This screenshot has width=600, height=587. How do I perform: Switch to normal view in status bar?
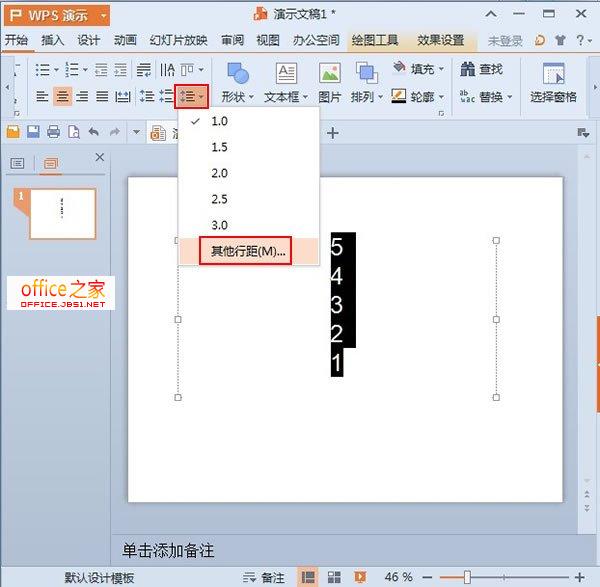[308, 577]
